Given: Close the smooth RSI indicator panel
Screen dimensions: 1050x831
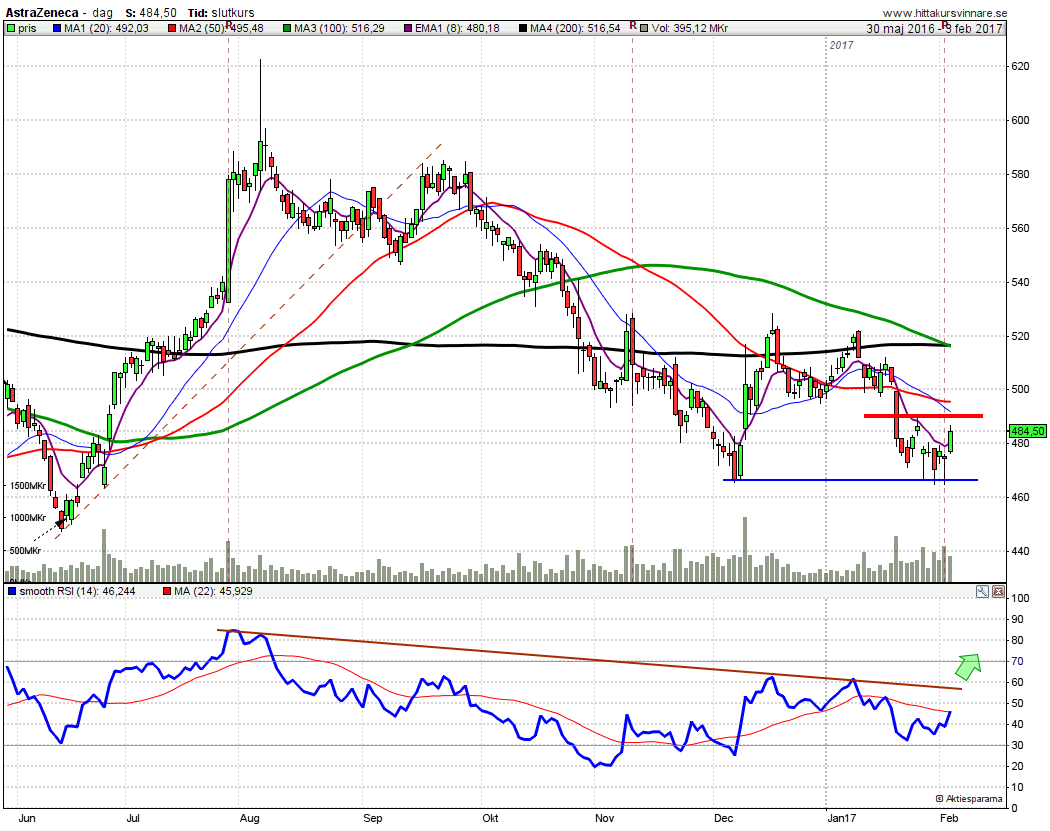Looking at the screenshot, I should point(998,591).
